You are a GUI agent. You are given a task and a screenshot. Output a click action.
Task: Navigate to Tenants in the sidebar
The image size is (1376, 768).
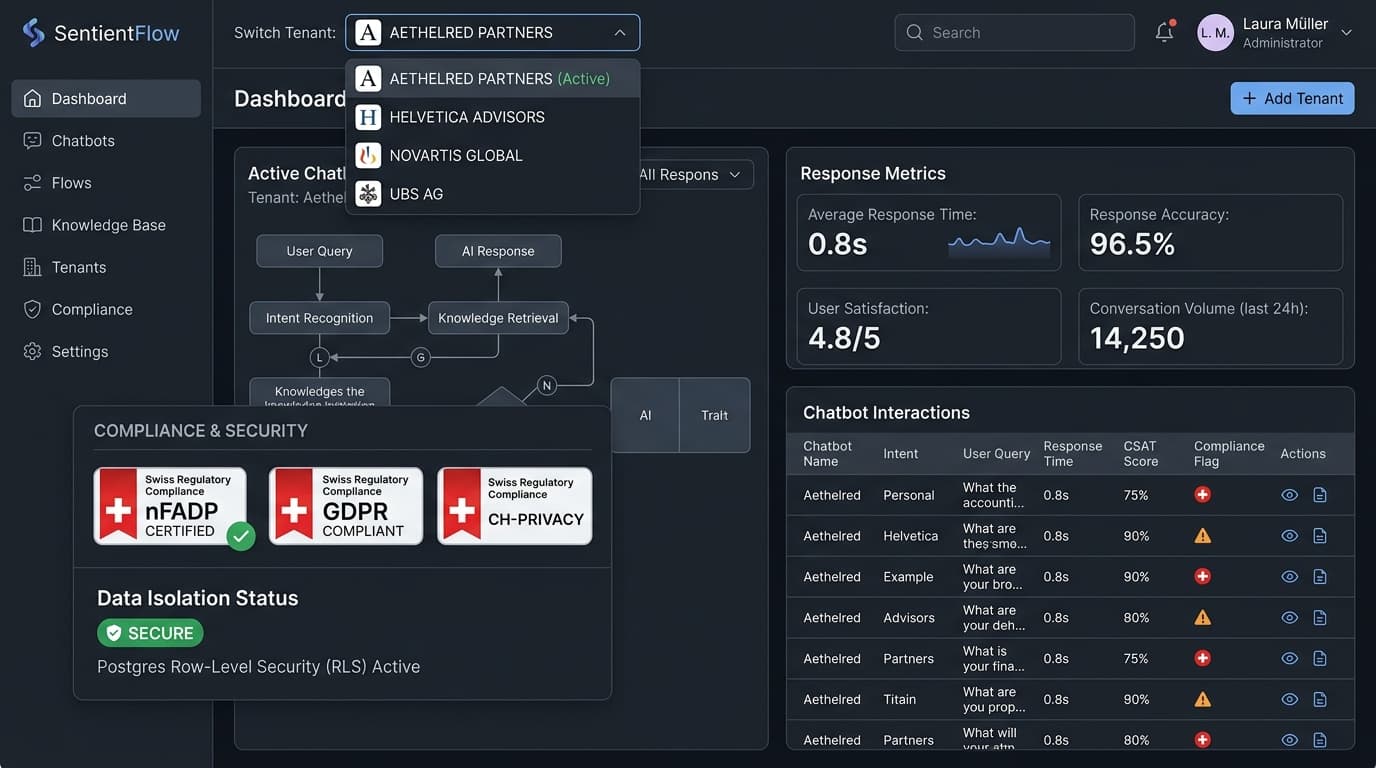105,267
